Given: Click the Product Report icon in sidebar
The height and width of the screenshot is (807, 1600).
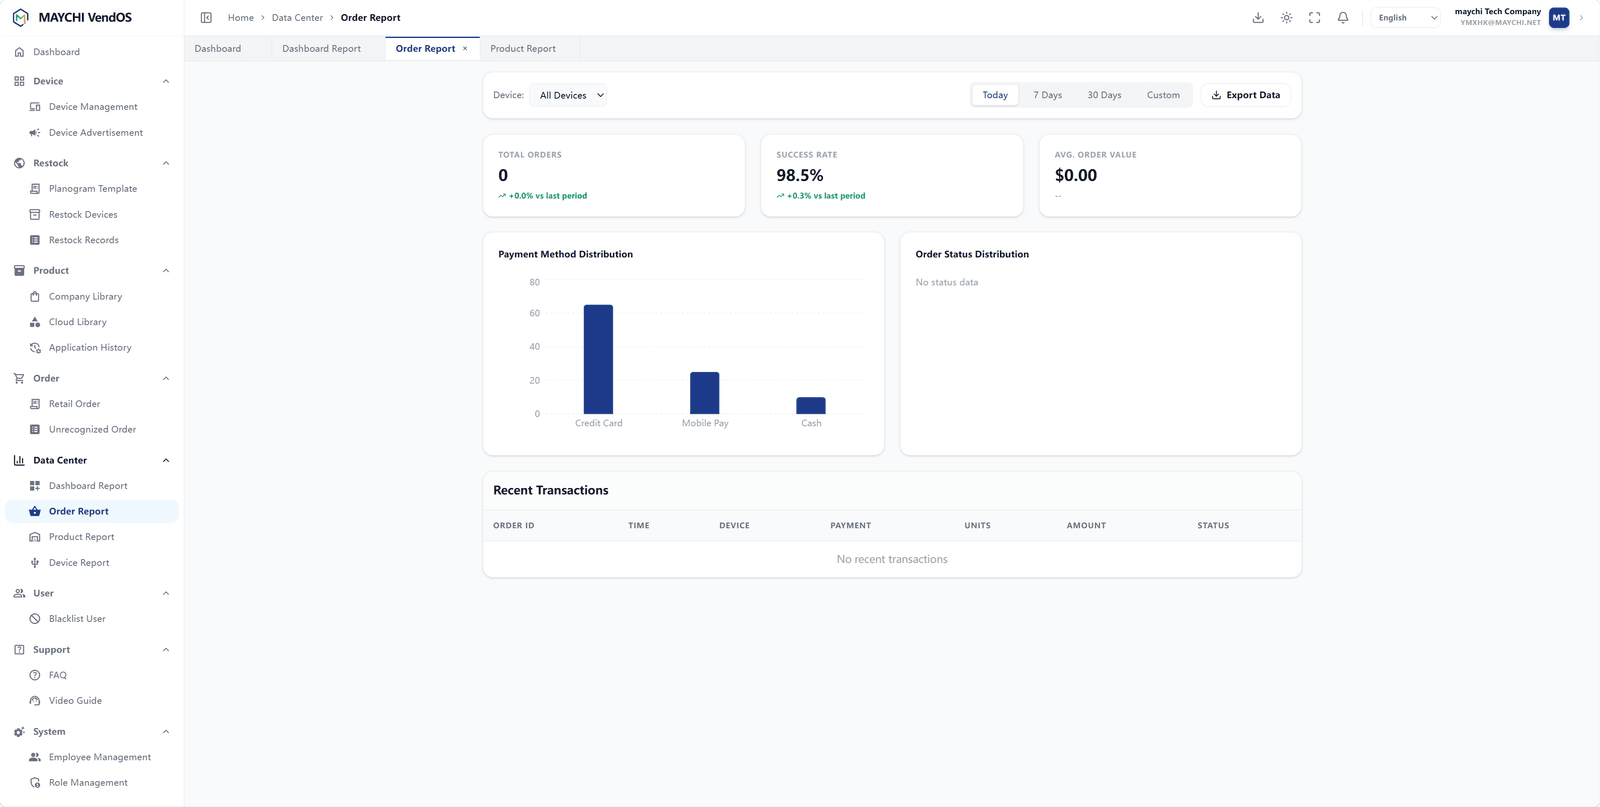Looking at the screenshot, I should click(x=35, y=537).
